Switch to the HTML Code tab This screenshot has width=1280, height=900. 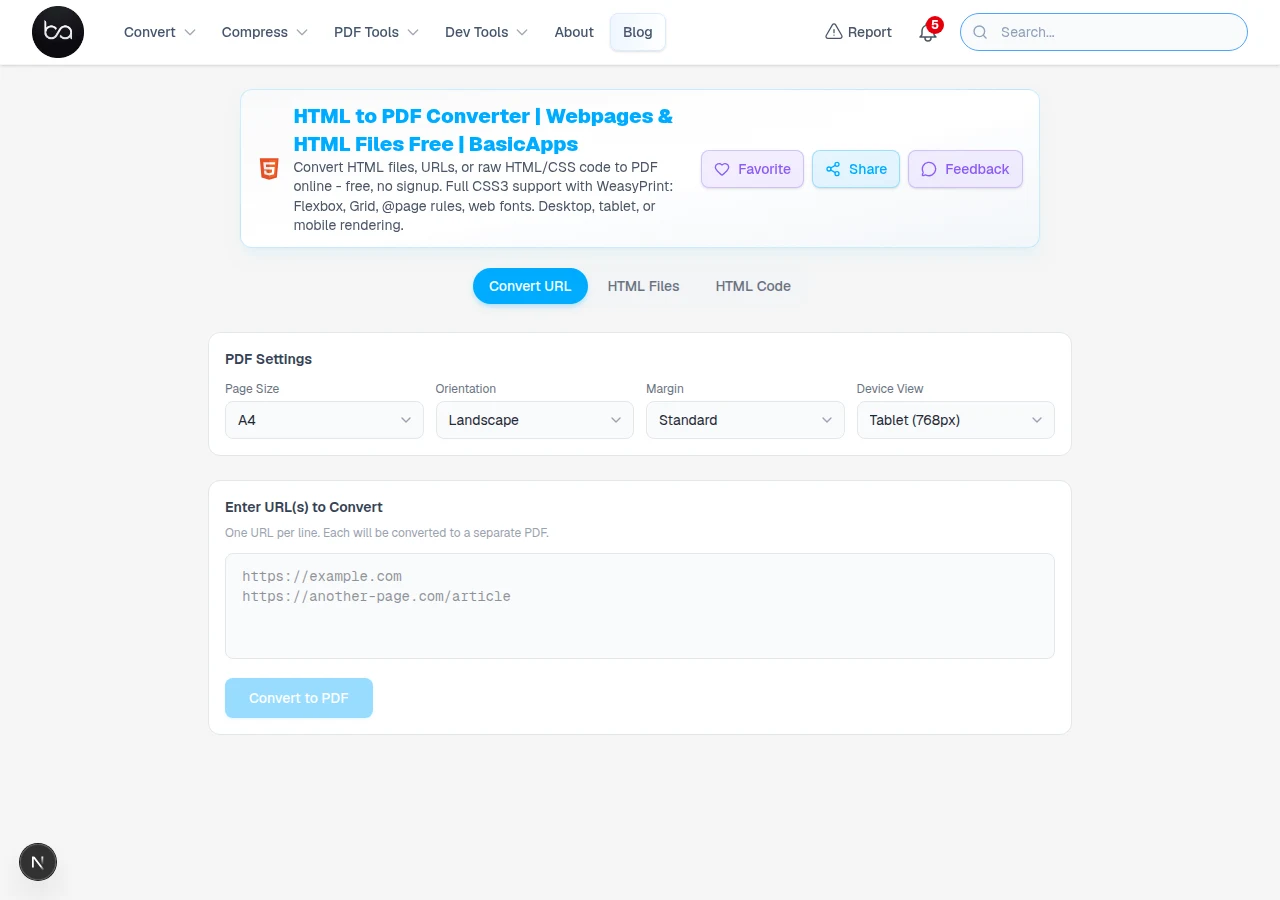click(x=753, y=286)
